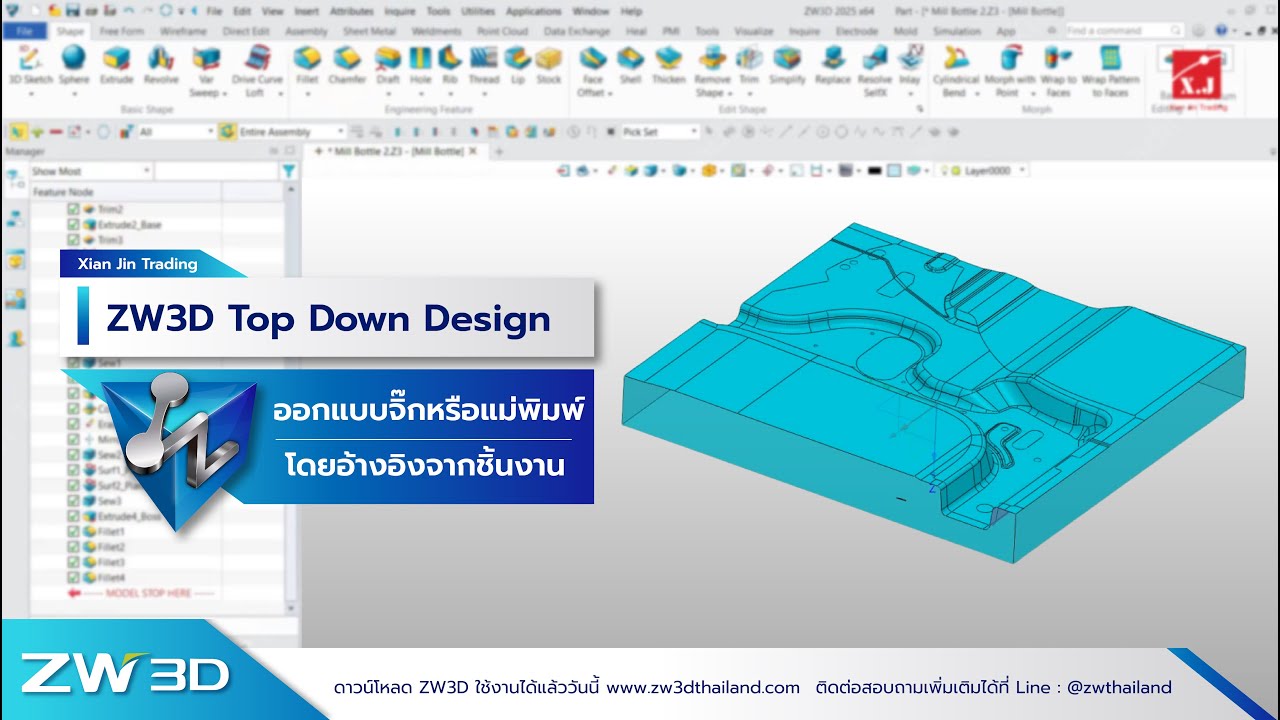
Task: Toggle the Fillet2 feature checkbox
Action: coord(73,547)
